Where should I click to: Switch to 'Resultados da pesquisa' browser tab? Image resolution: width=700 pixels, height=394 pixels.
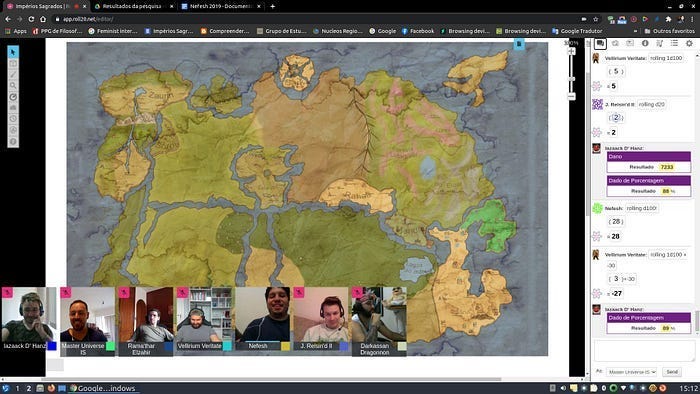[132, 6]
